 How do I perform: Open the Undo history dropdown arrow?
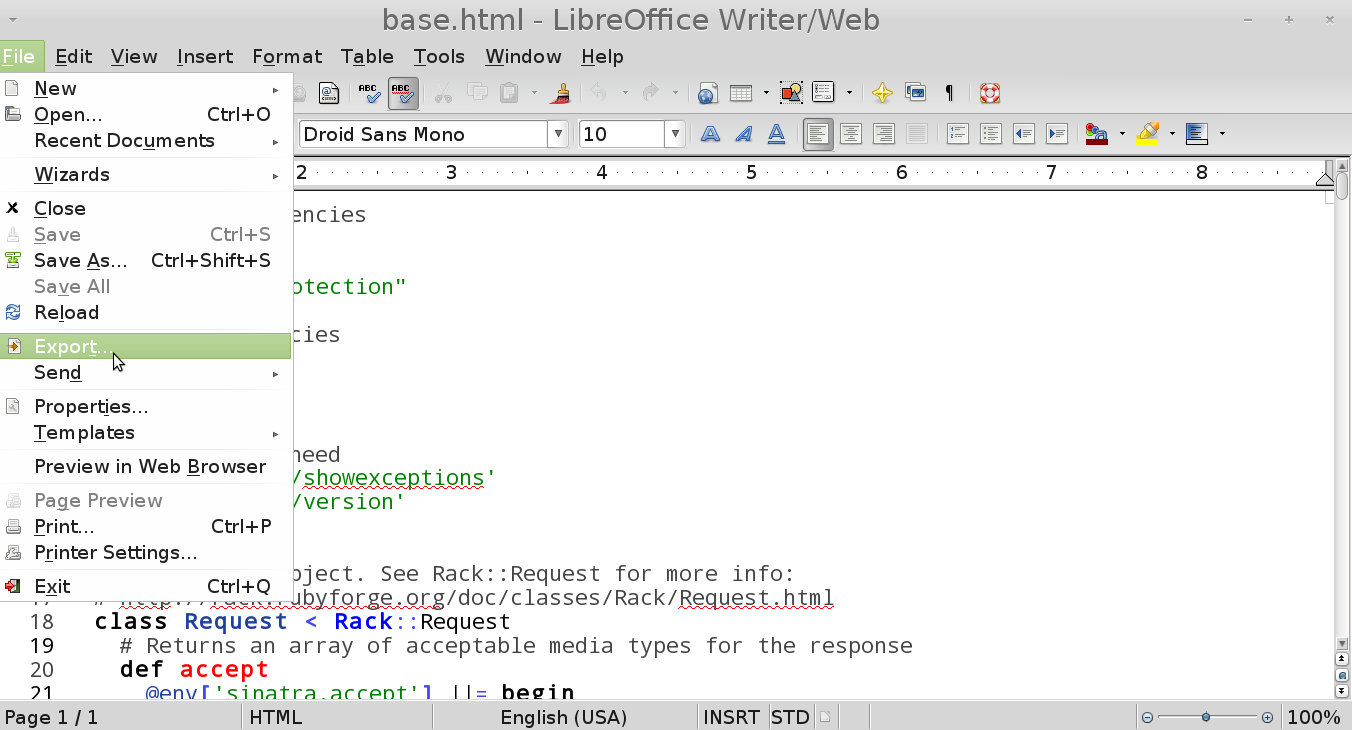(x=625, y=94)
